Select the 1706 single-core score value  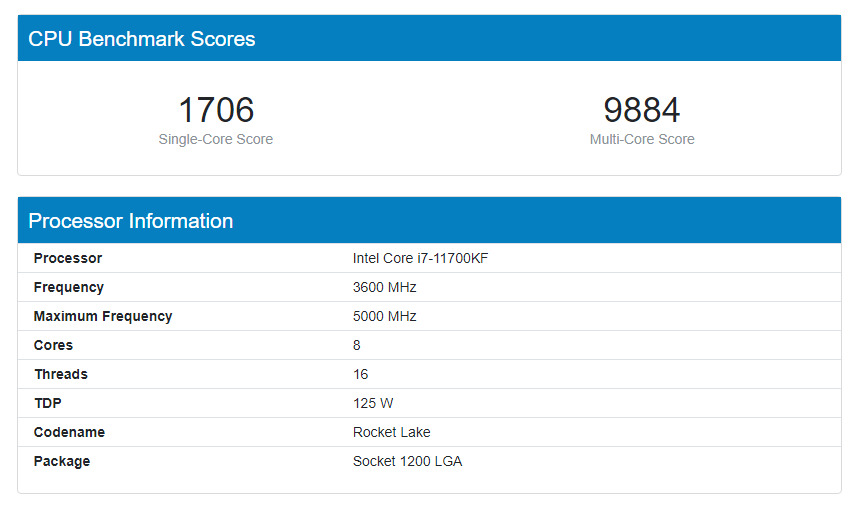216,110
